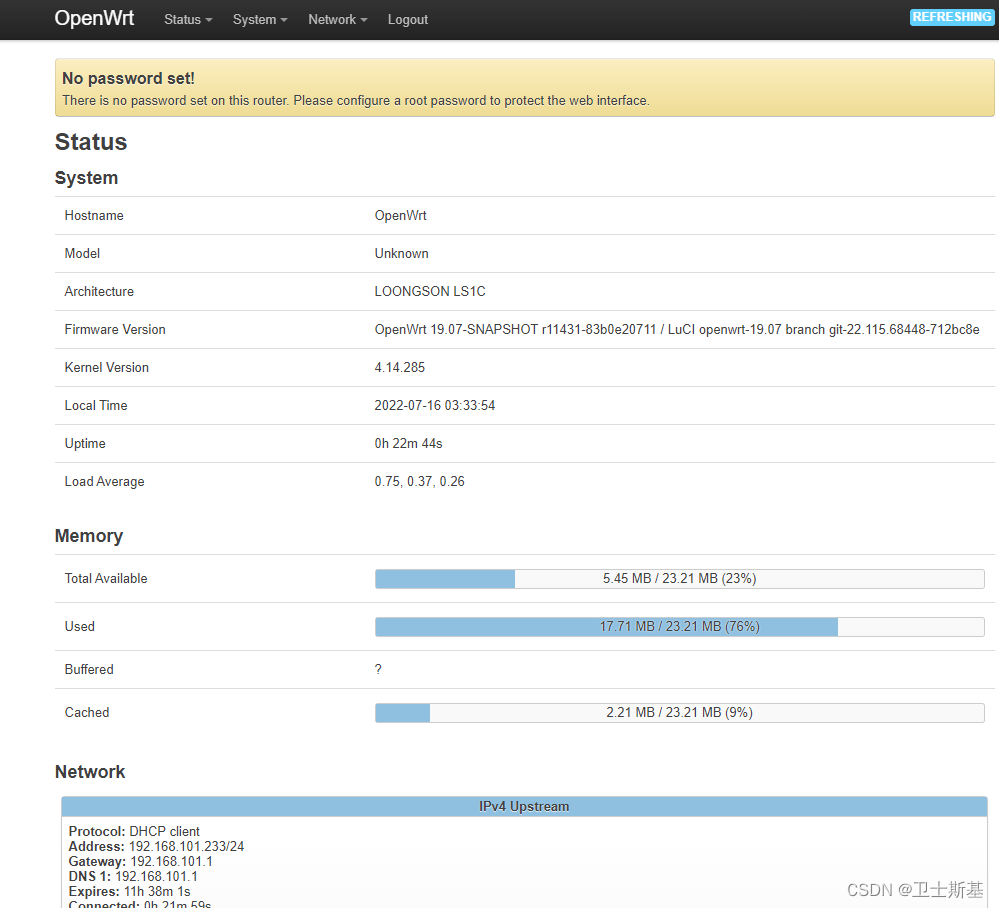The image size is (999, 908).
Task: Select the Gateway 192.168.101.1 line
Action: [x=140, y=861]
